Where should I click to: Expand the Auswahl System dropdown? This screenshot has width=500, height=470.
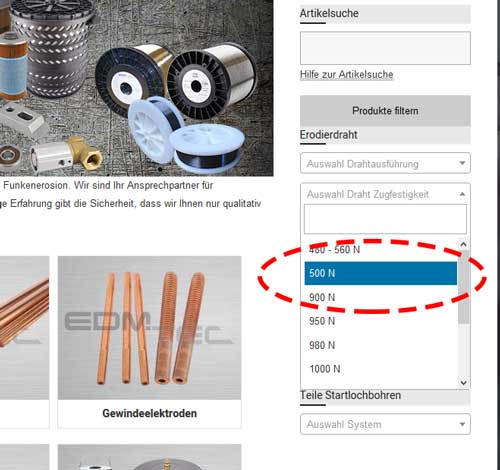coord(385,424)
